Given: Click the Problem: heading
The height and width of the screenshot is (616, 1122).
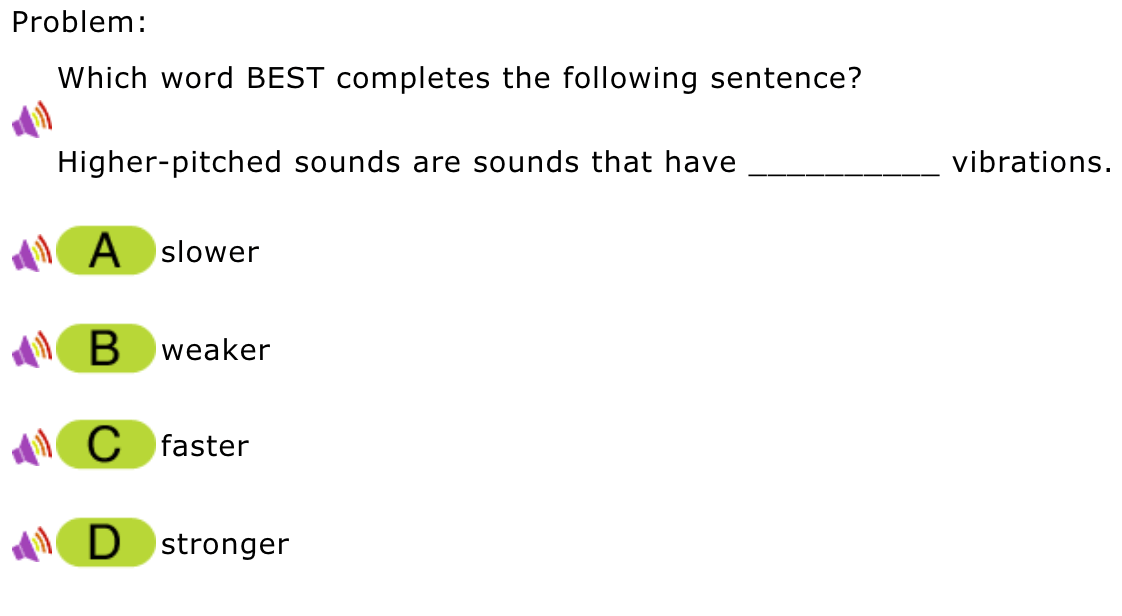Looking at the screenshot, I should (79, 22).
